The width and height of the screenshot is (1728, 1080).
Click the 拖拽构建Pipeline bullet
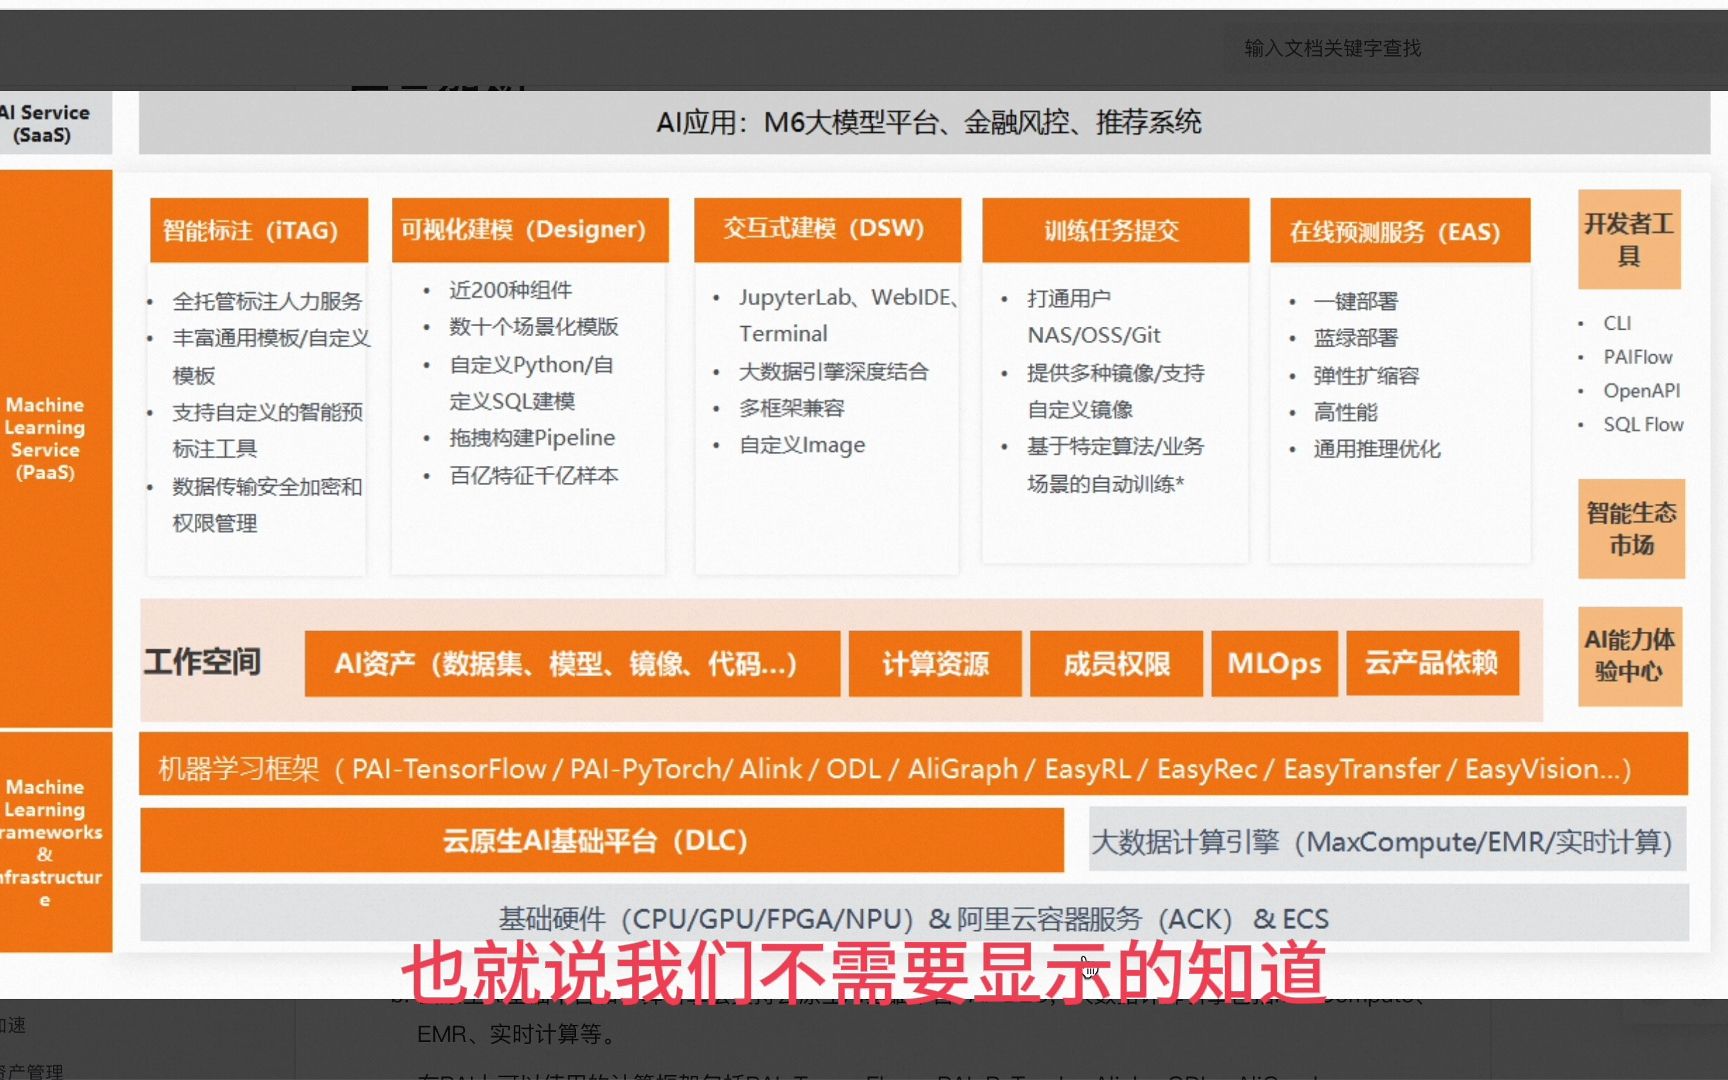tap(531, 437)
